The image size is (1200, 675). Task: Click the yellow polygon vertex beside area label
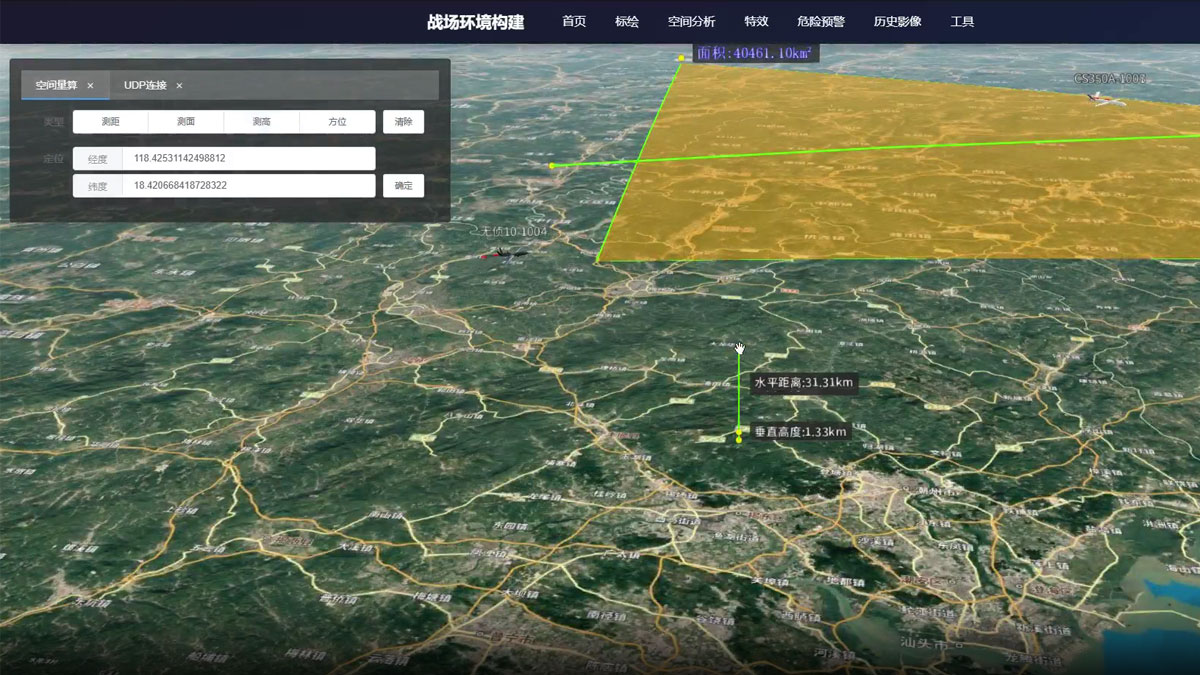681,58
